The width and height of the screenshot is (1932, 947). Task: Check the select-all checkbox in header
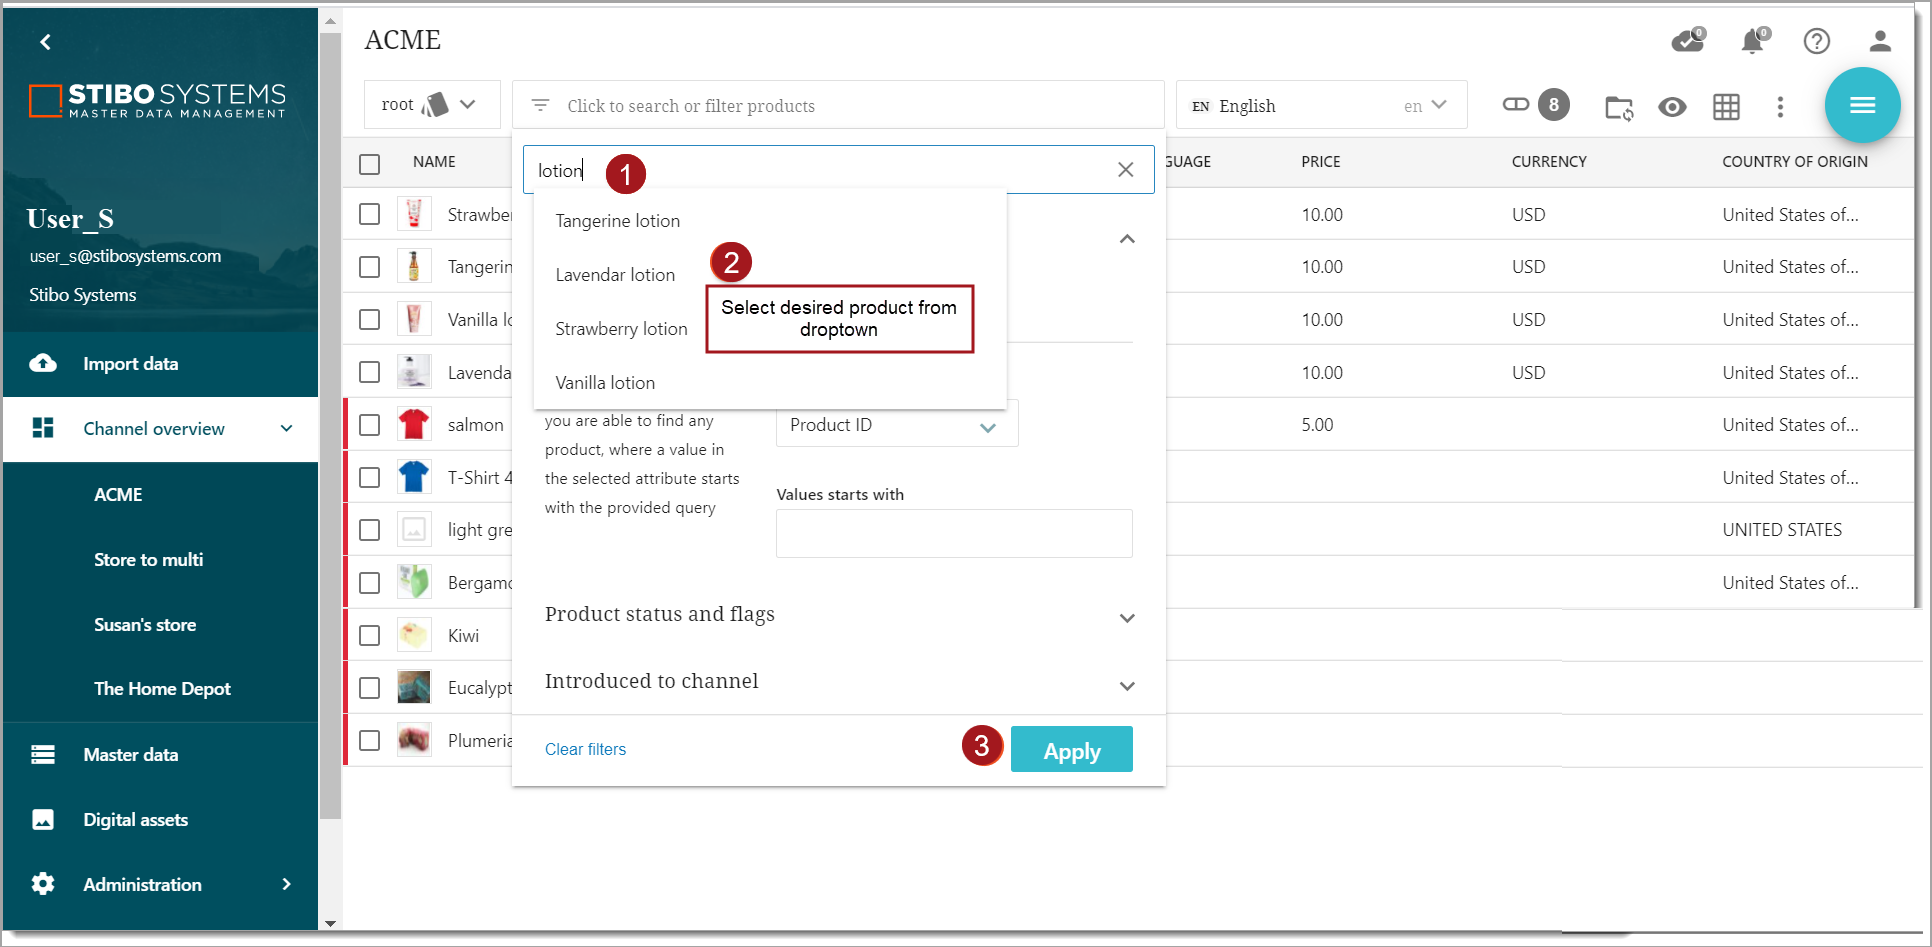click(x=370, y=164)
